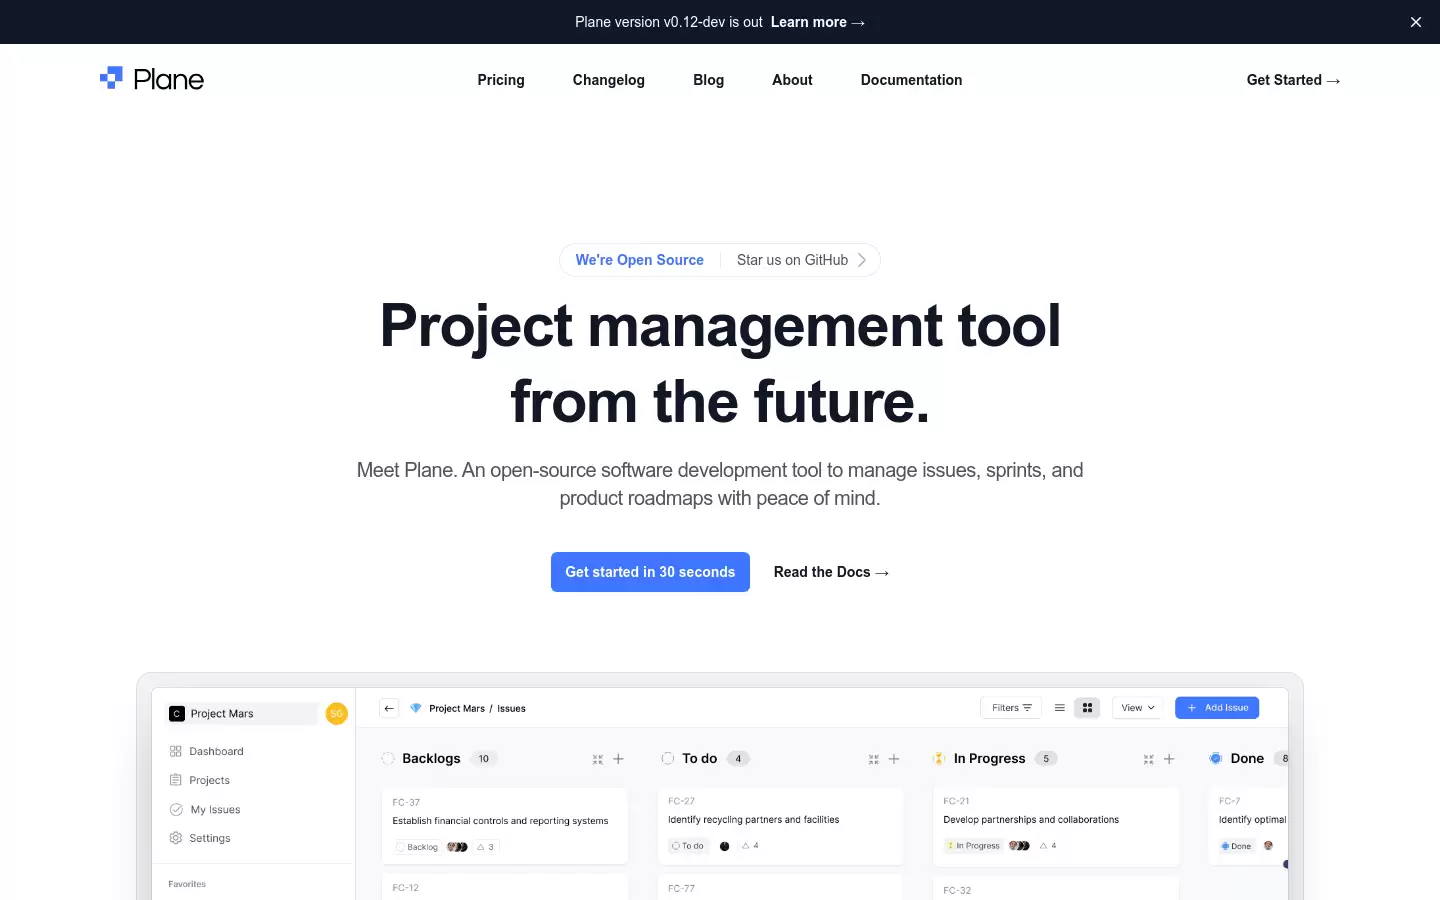
Task: Expand Star us on GitHub chevron
Action: [x=862, y=260]
